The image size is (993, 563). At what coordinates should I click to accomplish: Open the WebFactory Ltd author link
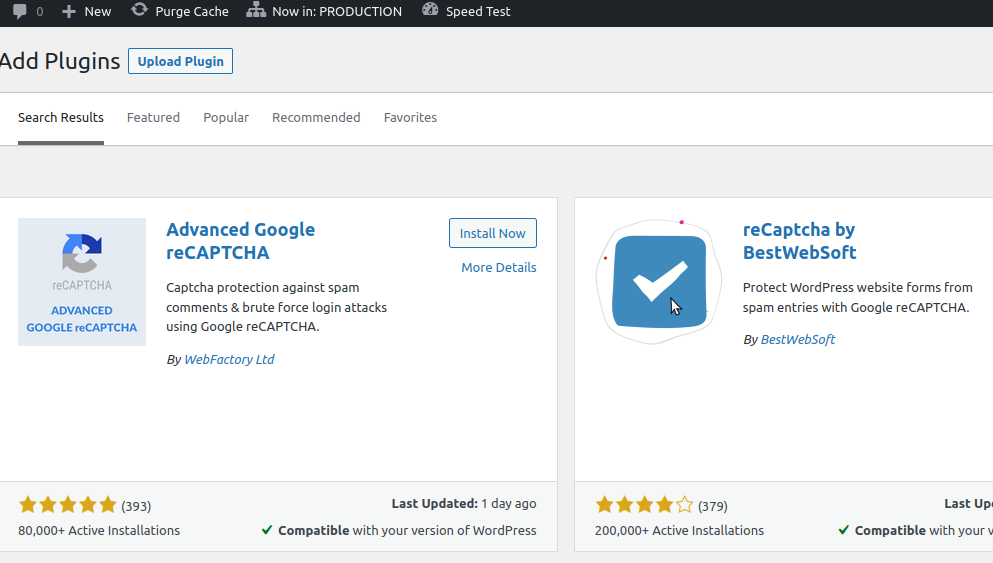point(229,360)
